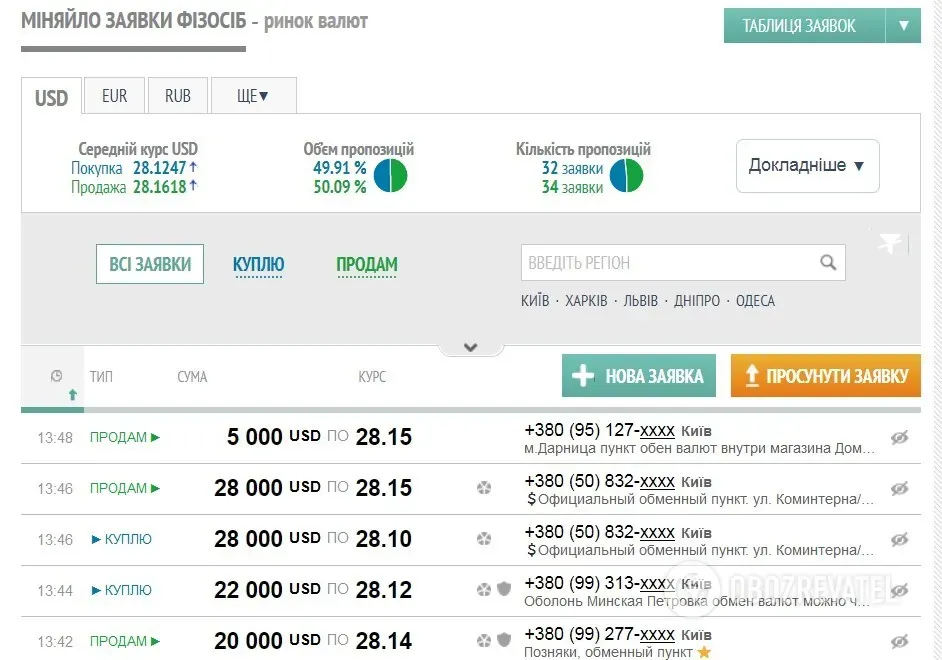Open arrow dropdown beside Таблиця заявок
942x660 pixels.
[x=903, y=26]
